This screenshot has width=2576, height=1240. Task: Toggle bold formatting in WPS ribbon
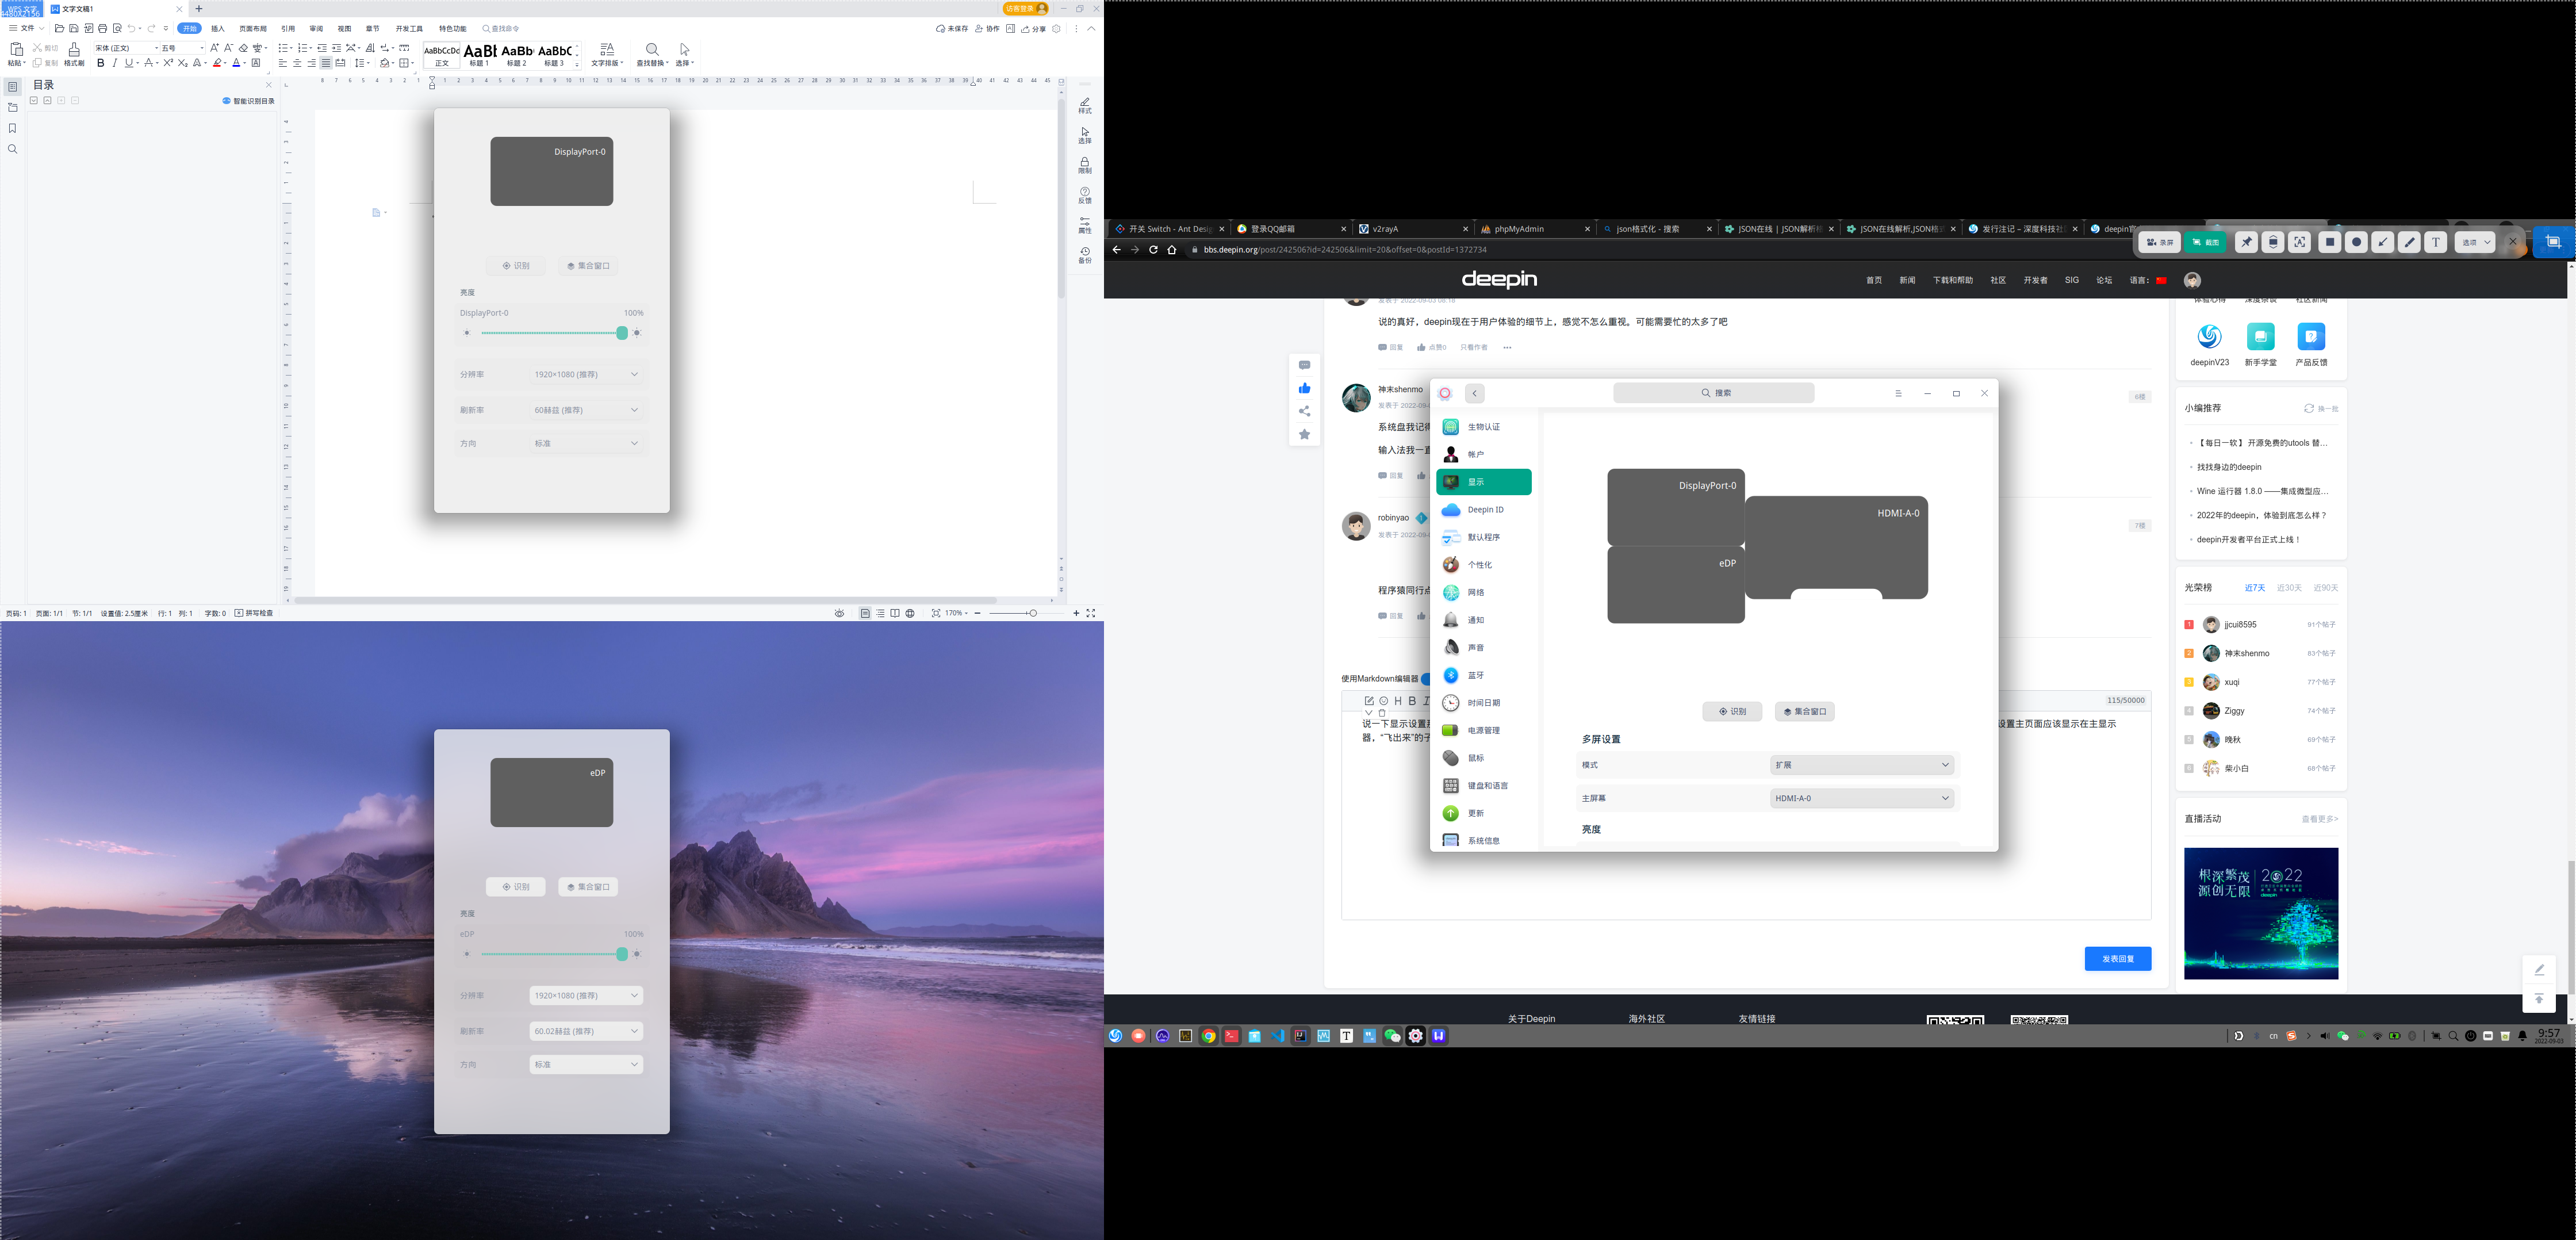tap(100, 63)
